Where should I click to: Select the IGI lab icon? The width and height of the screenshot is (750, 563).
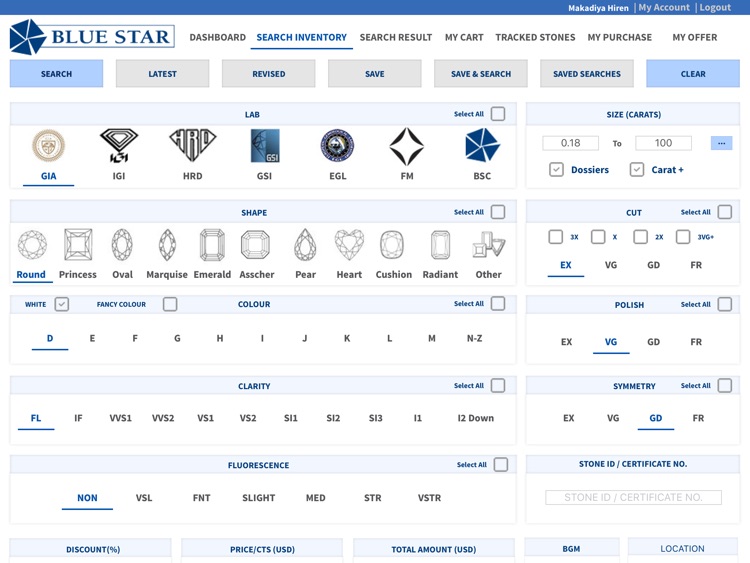click(119, 145)
